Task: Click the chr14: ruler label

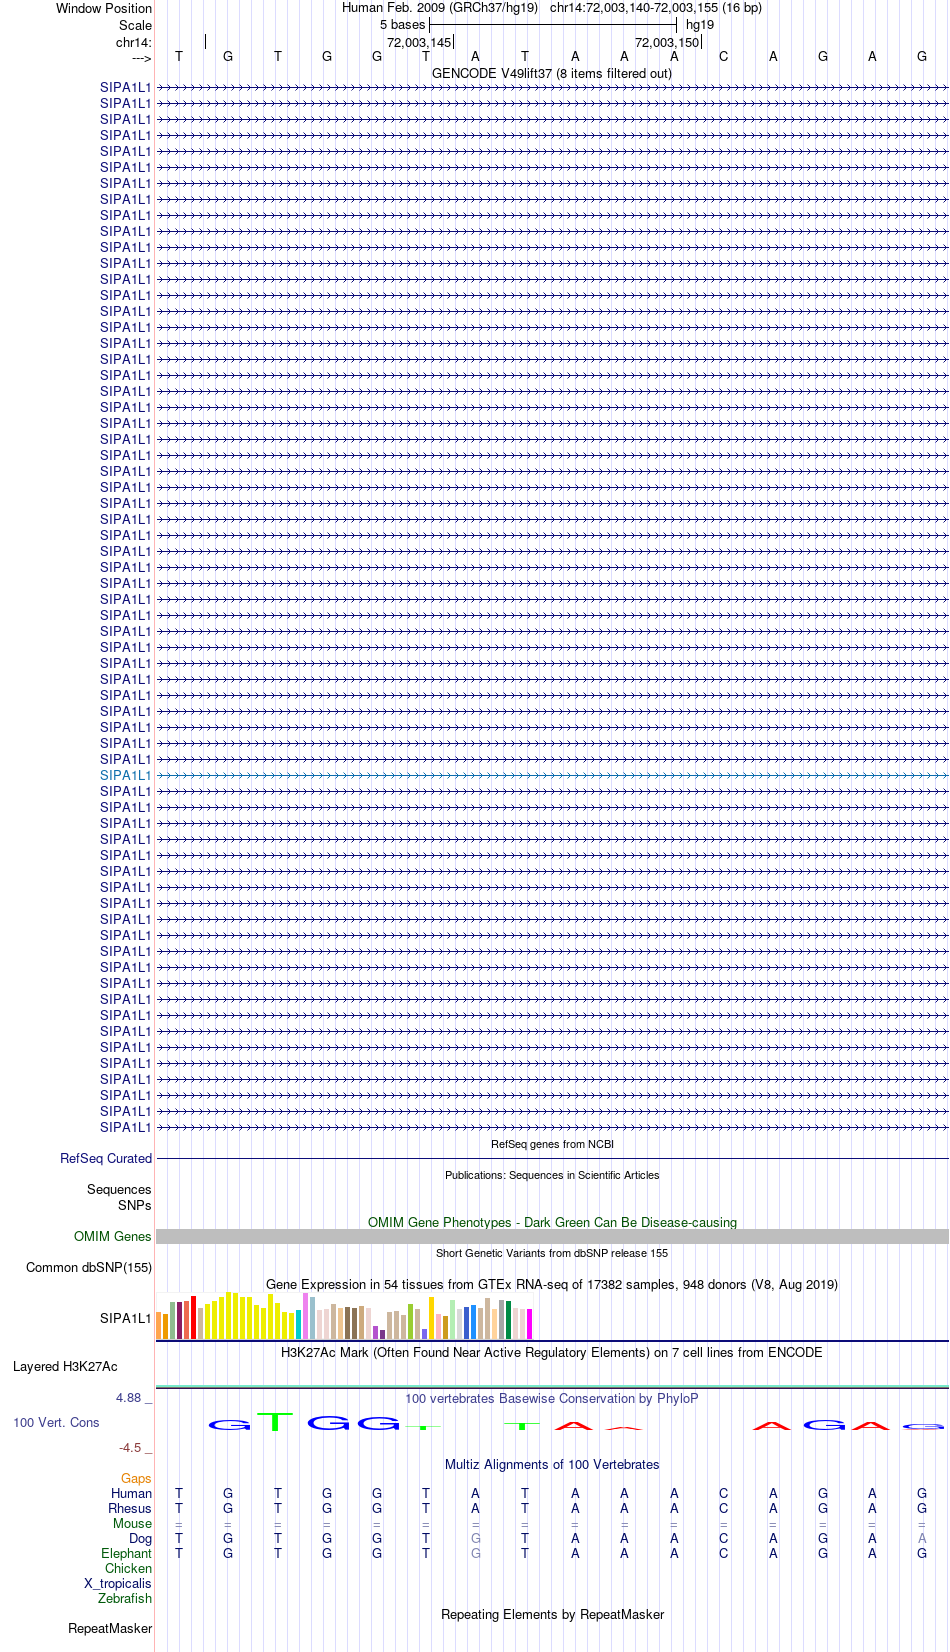Action: click(x=133, y=42)
